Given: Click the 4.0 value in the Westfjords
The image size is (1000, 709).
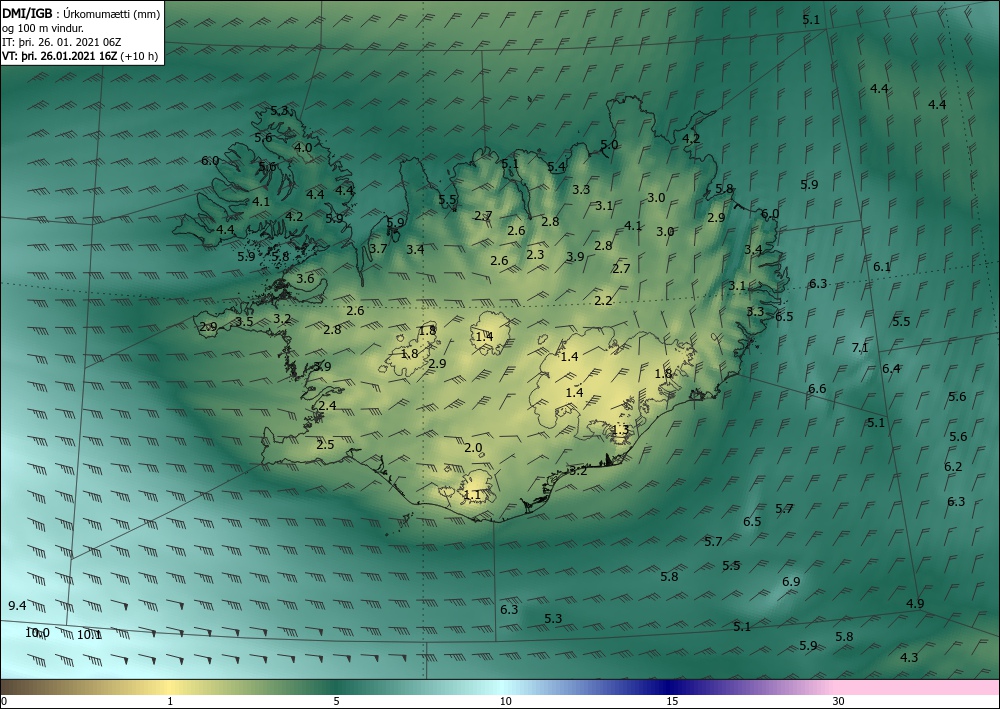Looking at the screenshot, I should [x=303, y=148].
